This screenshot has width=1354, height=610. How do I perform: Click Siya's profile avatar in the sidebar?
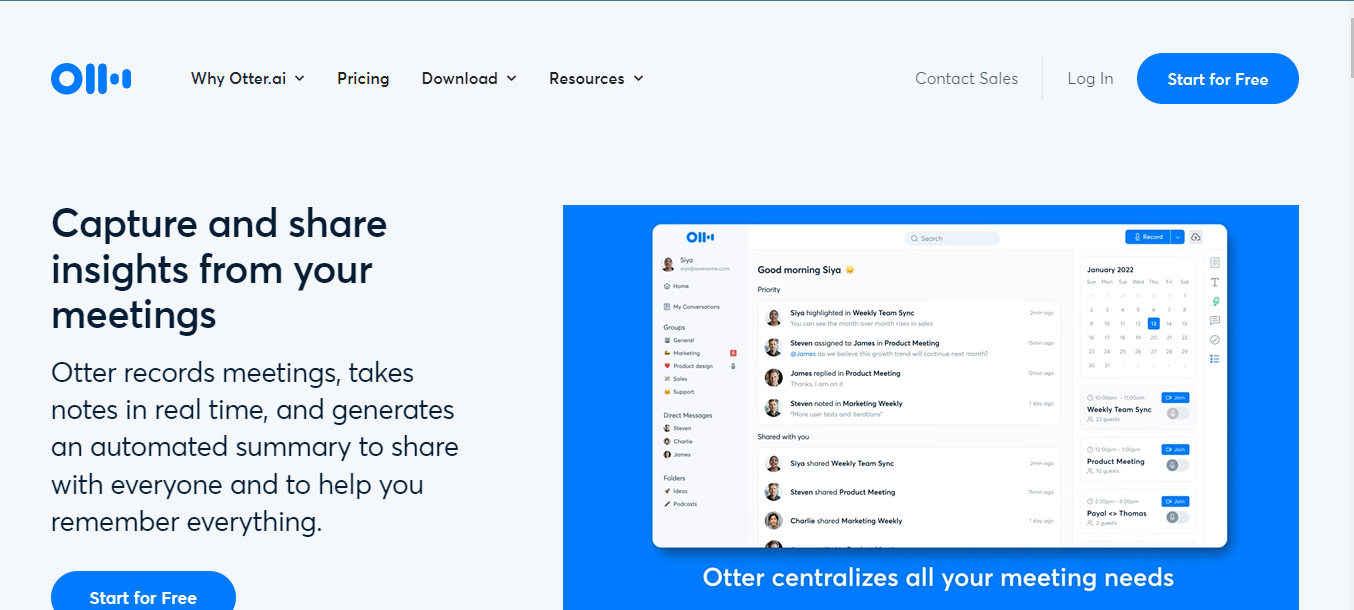click(668, 264)
